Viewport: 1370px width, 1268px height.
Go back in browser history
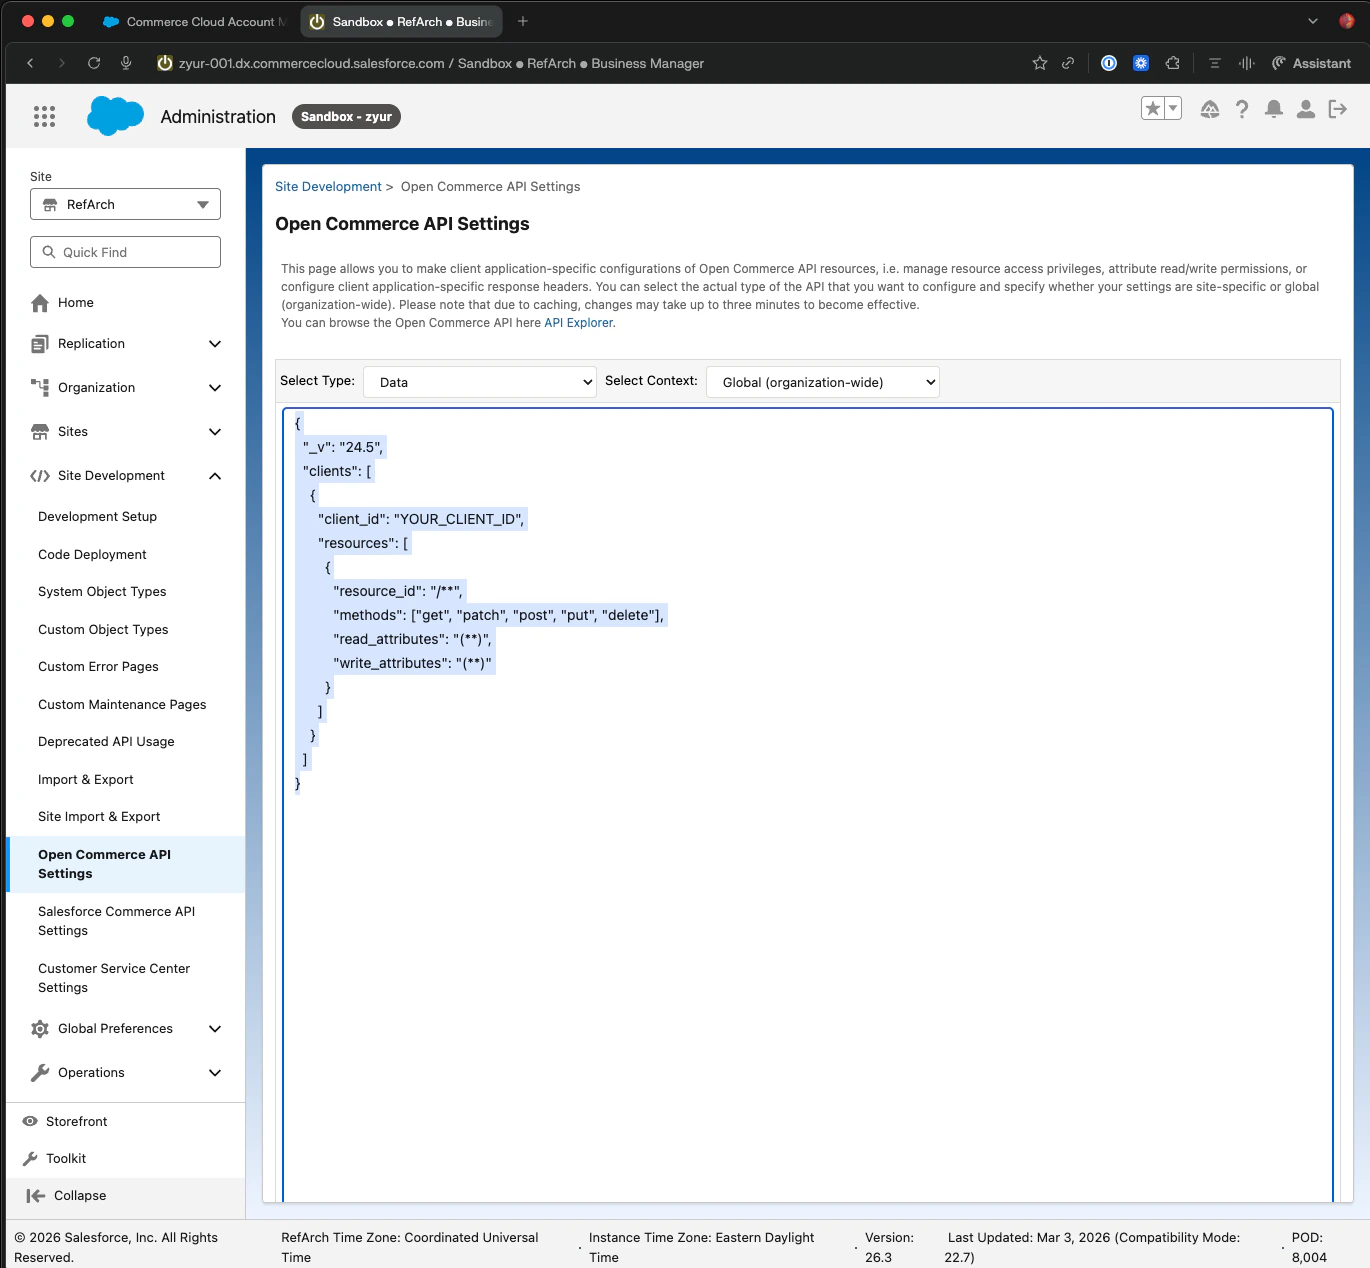(x=30, y=63)
